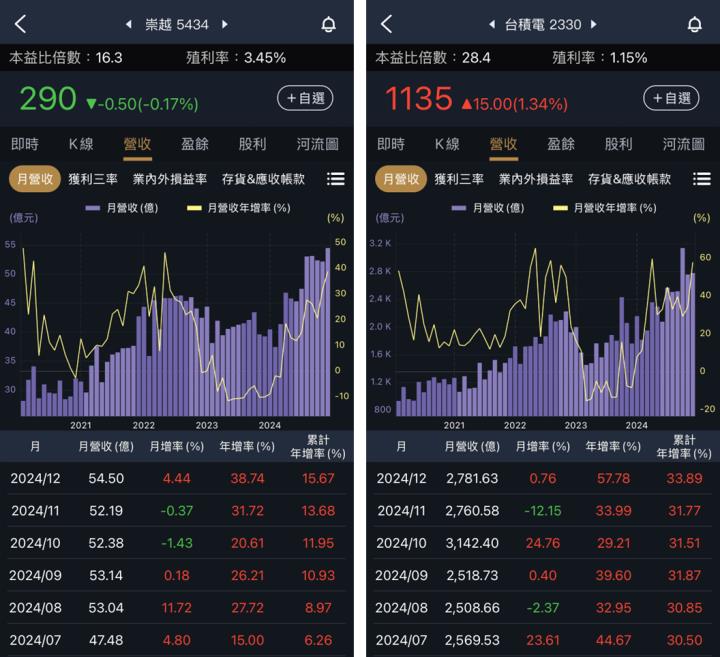The width and height of the screenshot is (720, 657).
Task: Open list menu icon in 崇越 panel
Action: click(336, 179)
